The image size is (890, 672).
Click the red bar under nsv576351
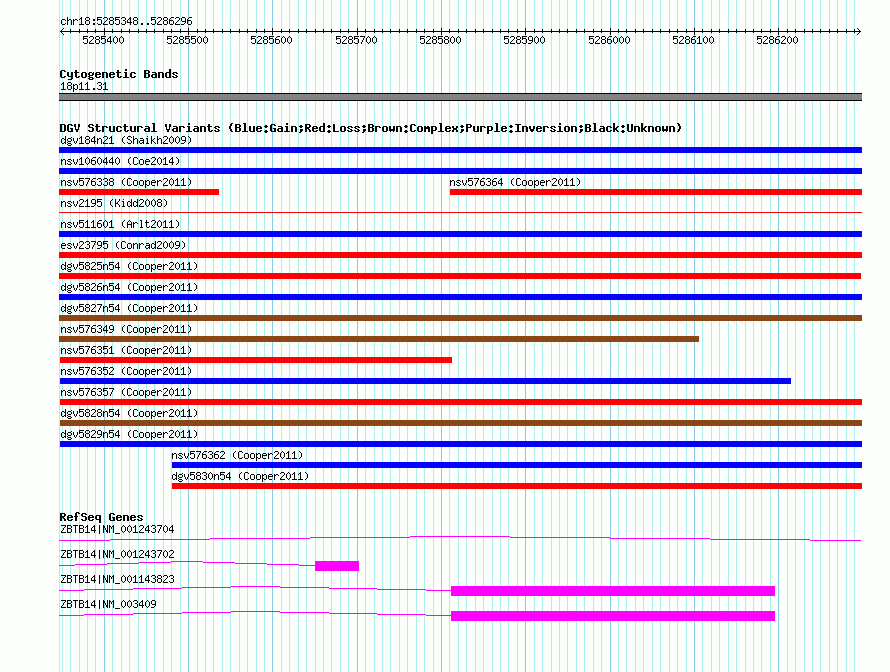(255, 360)
